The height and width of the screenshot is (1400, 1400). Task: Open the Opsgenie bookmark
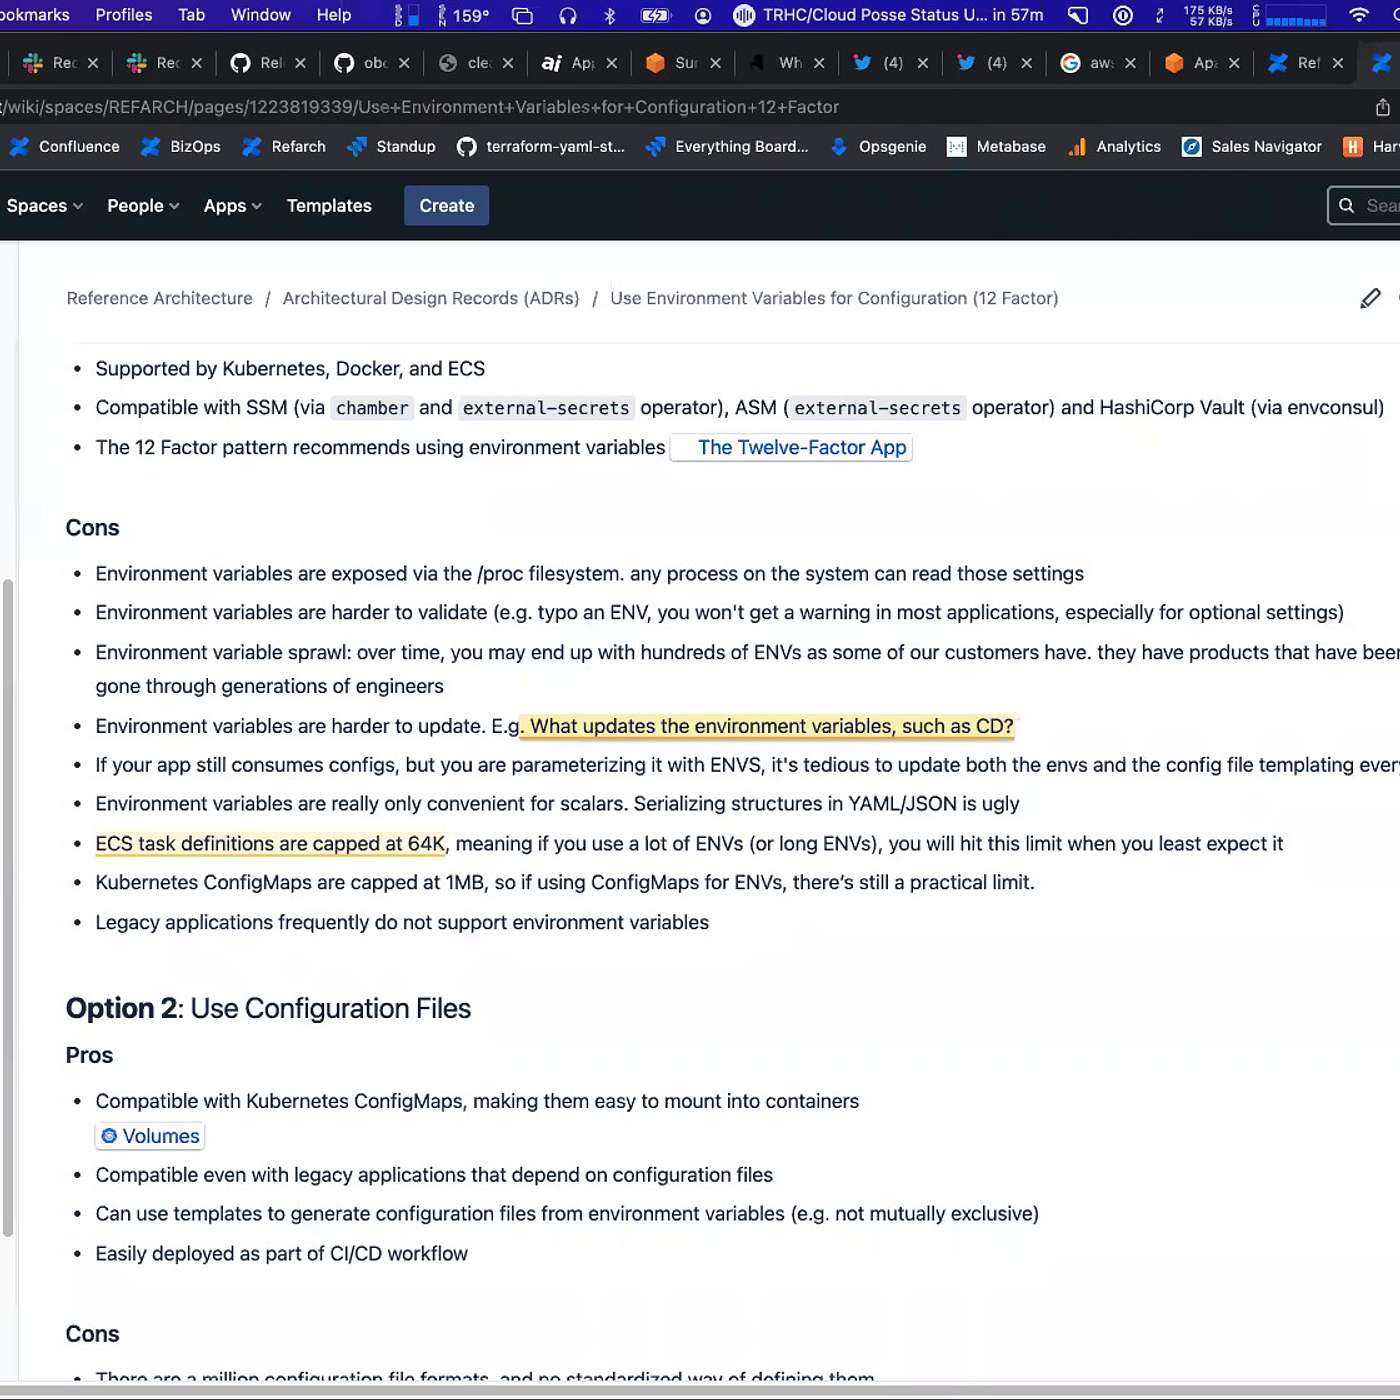click(x=878, y=147)
